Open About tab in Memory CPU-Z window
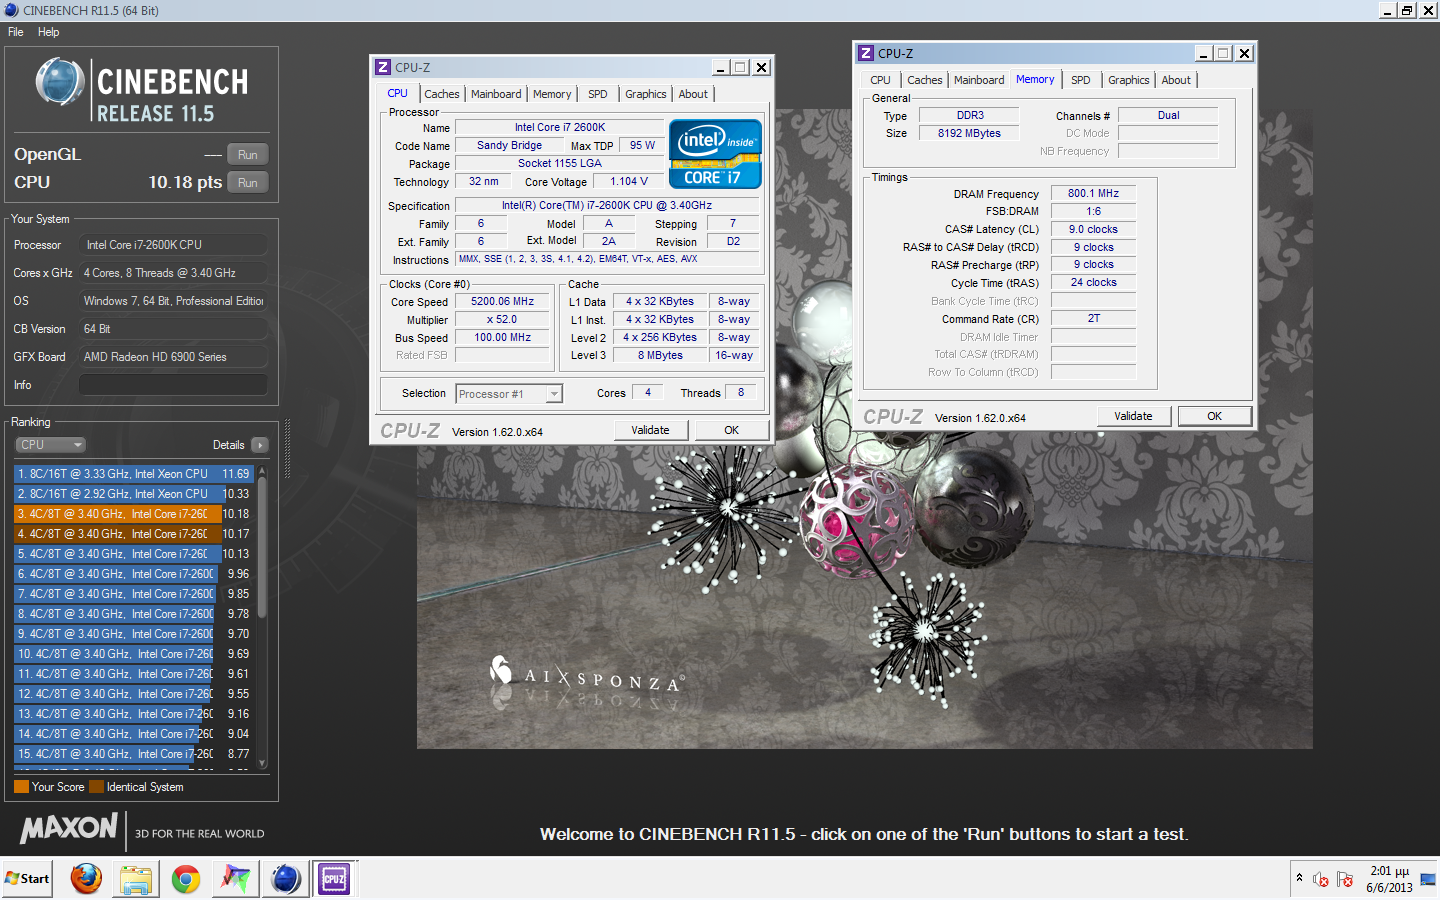The image size is (1440, 901). (x=1176, y=80)
